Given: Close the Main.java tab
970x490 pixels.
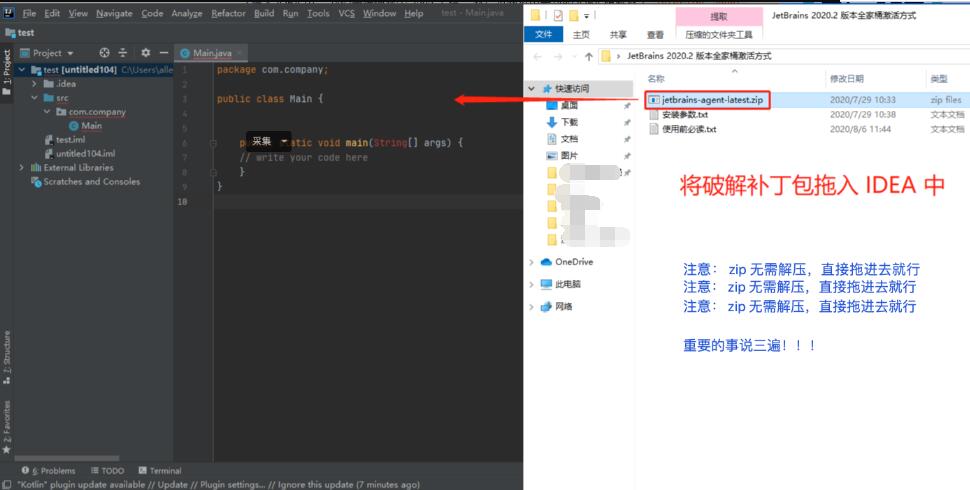Looking at the screenshot, I should [x=241, y=53].
